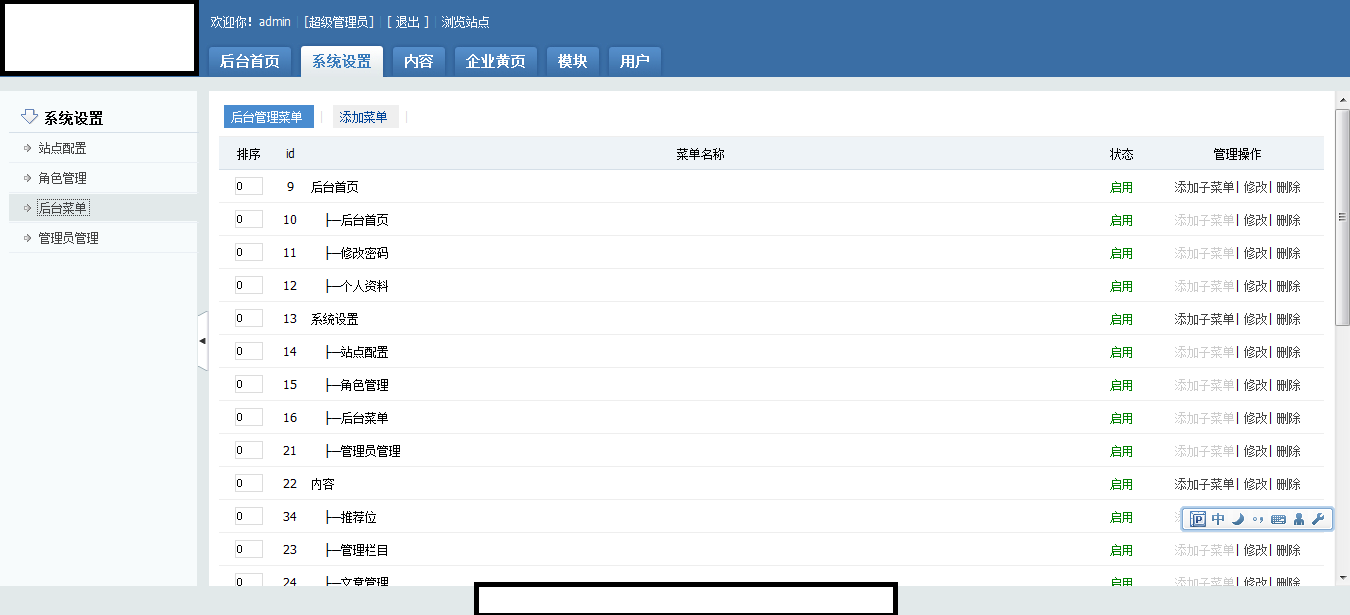The width and height of the screenshot is (1350, 615).
Task: Open IME settings wrench icon
Action: point(1318,519)
